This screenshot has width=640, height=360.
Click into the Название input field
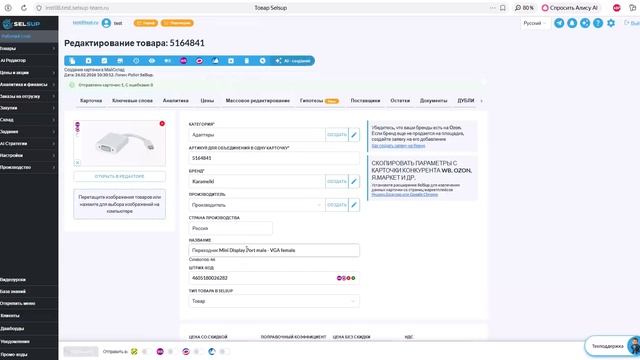274,250
